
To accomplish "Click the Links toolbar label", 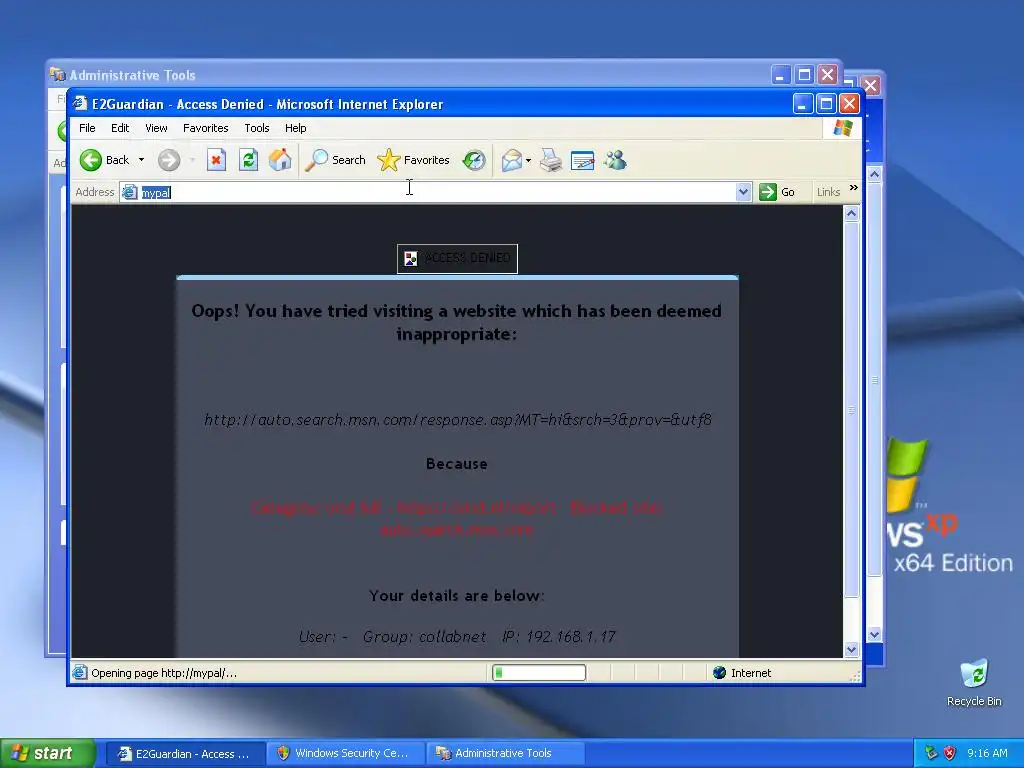I will tap(828, 192).
